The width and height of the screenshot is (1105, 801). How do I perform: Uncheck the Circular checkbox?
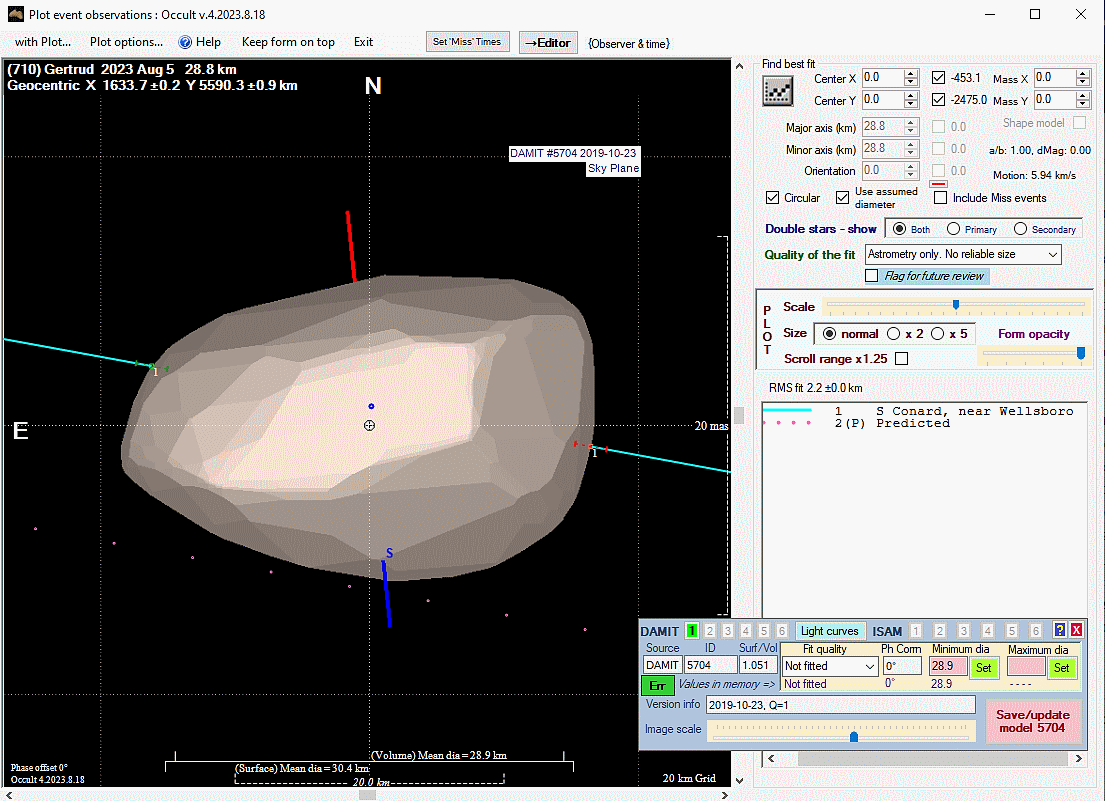click(x=772, y=198)
